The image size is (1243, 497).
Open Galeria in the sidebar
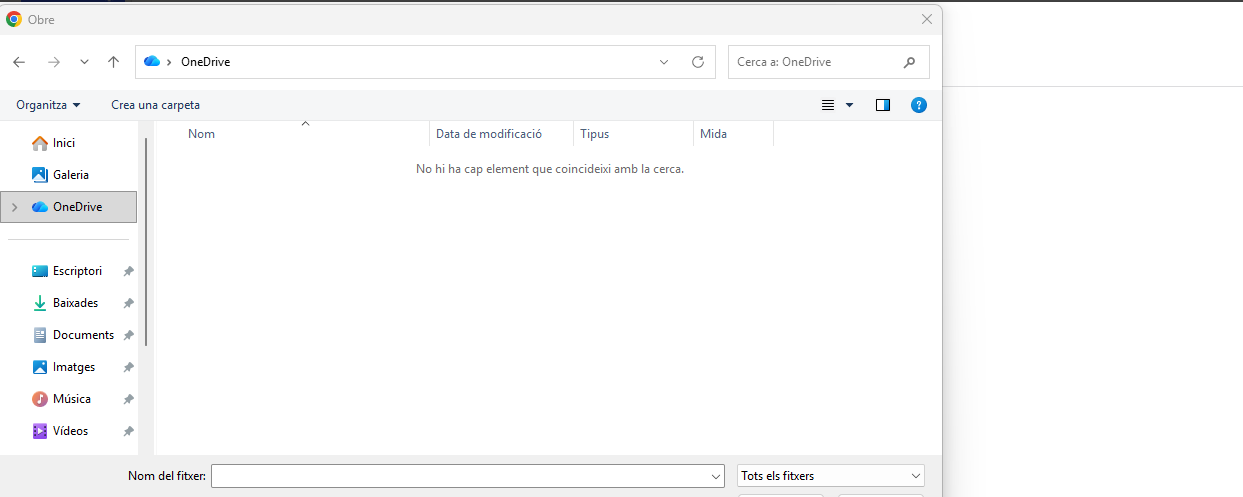click(70, 175)
